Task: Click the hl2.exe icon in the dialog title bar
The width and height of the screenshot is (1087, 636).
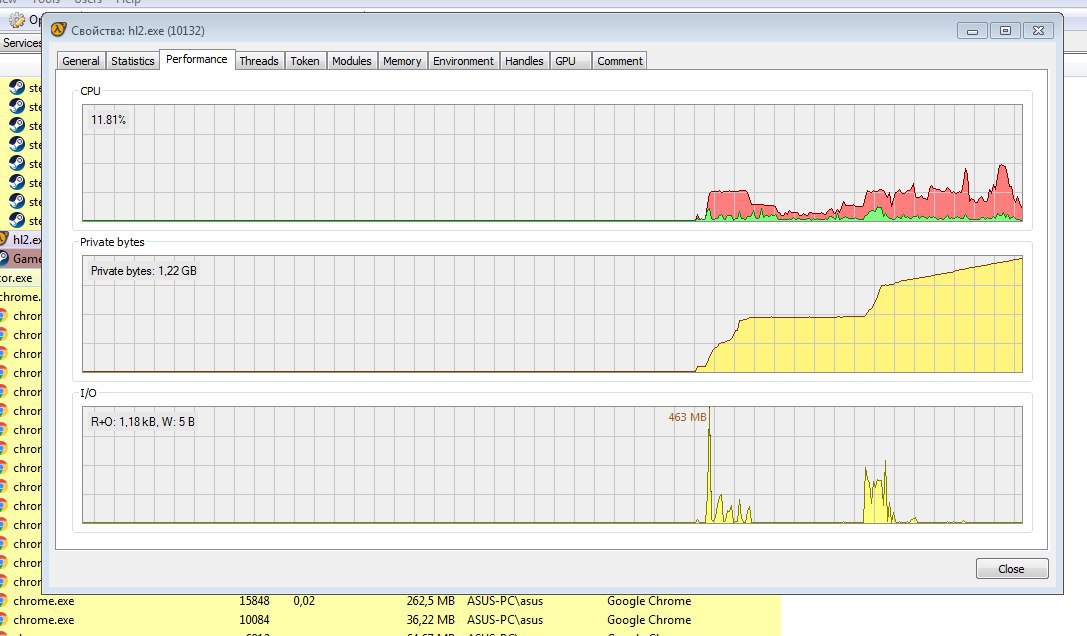Action: [58, 30]
